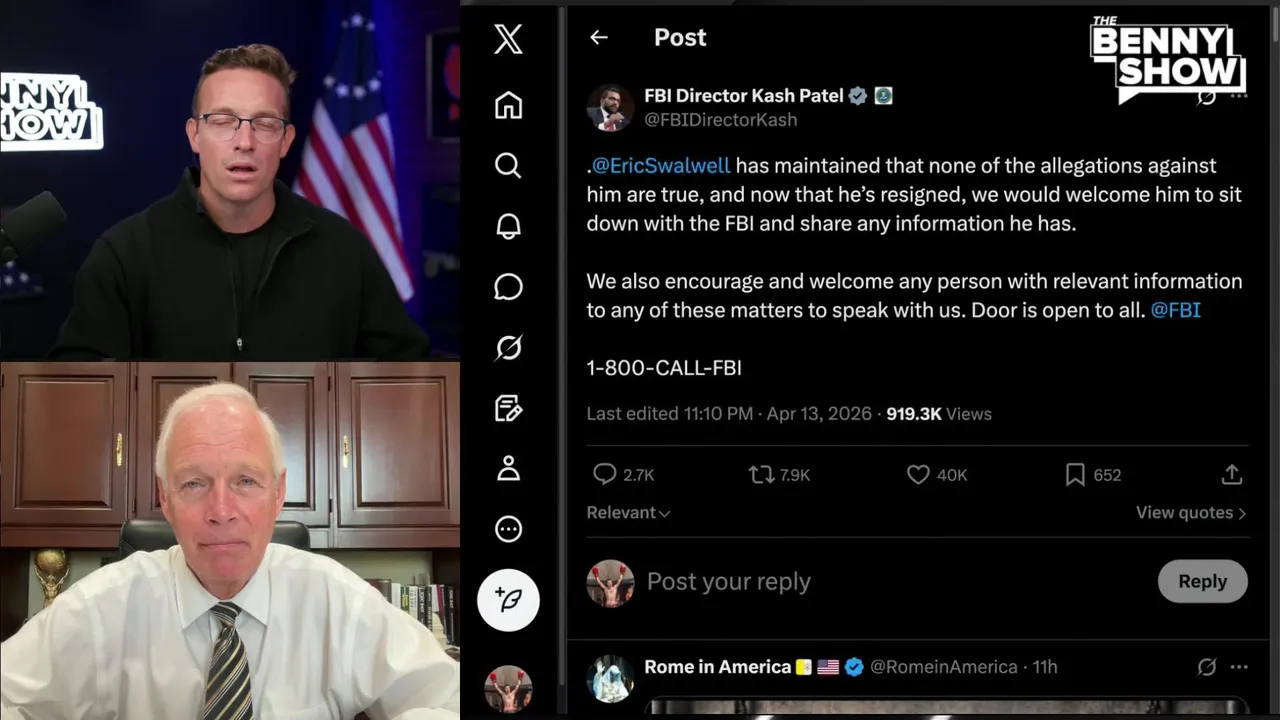Open Notifications bell icon

(x=508, y=226)
